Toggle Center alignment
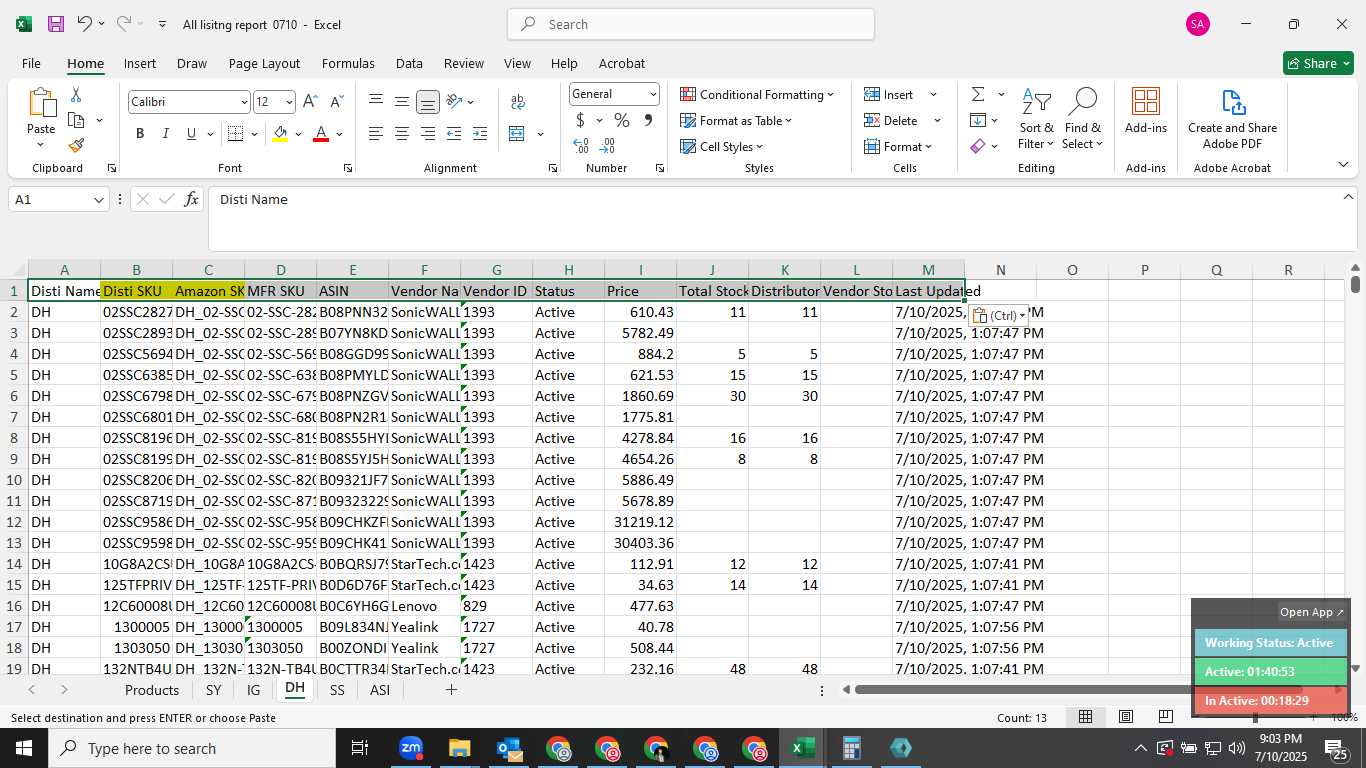The width and height of the screenshot is (1366, 768). coord(401,134)
